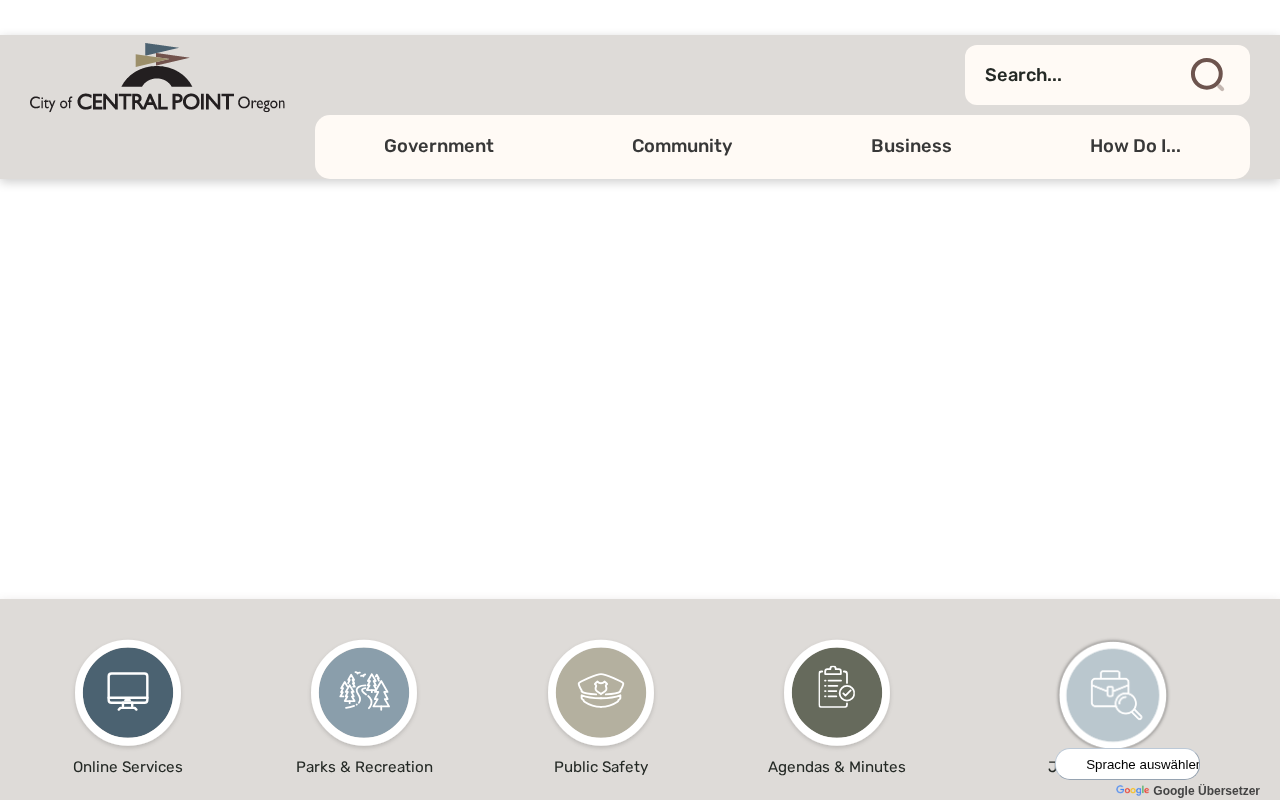Viewport: 1280px width, 800px height.
Task: Open the Community menu
Action: coord(682,146)
